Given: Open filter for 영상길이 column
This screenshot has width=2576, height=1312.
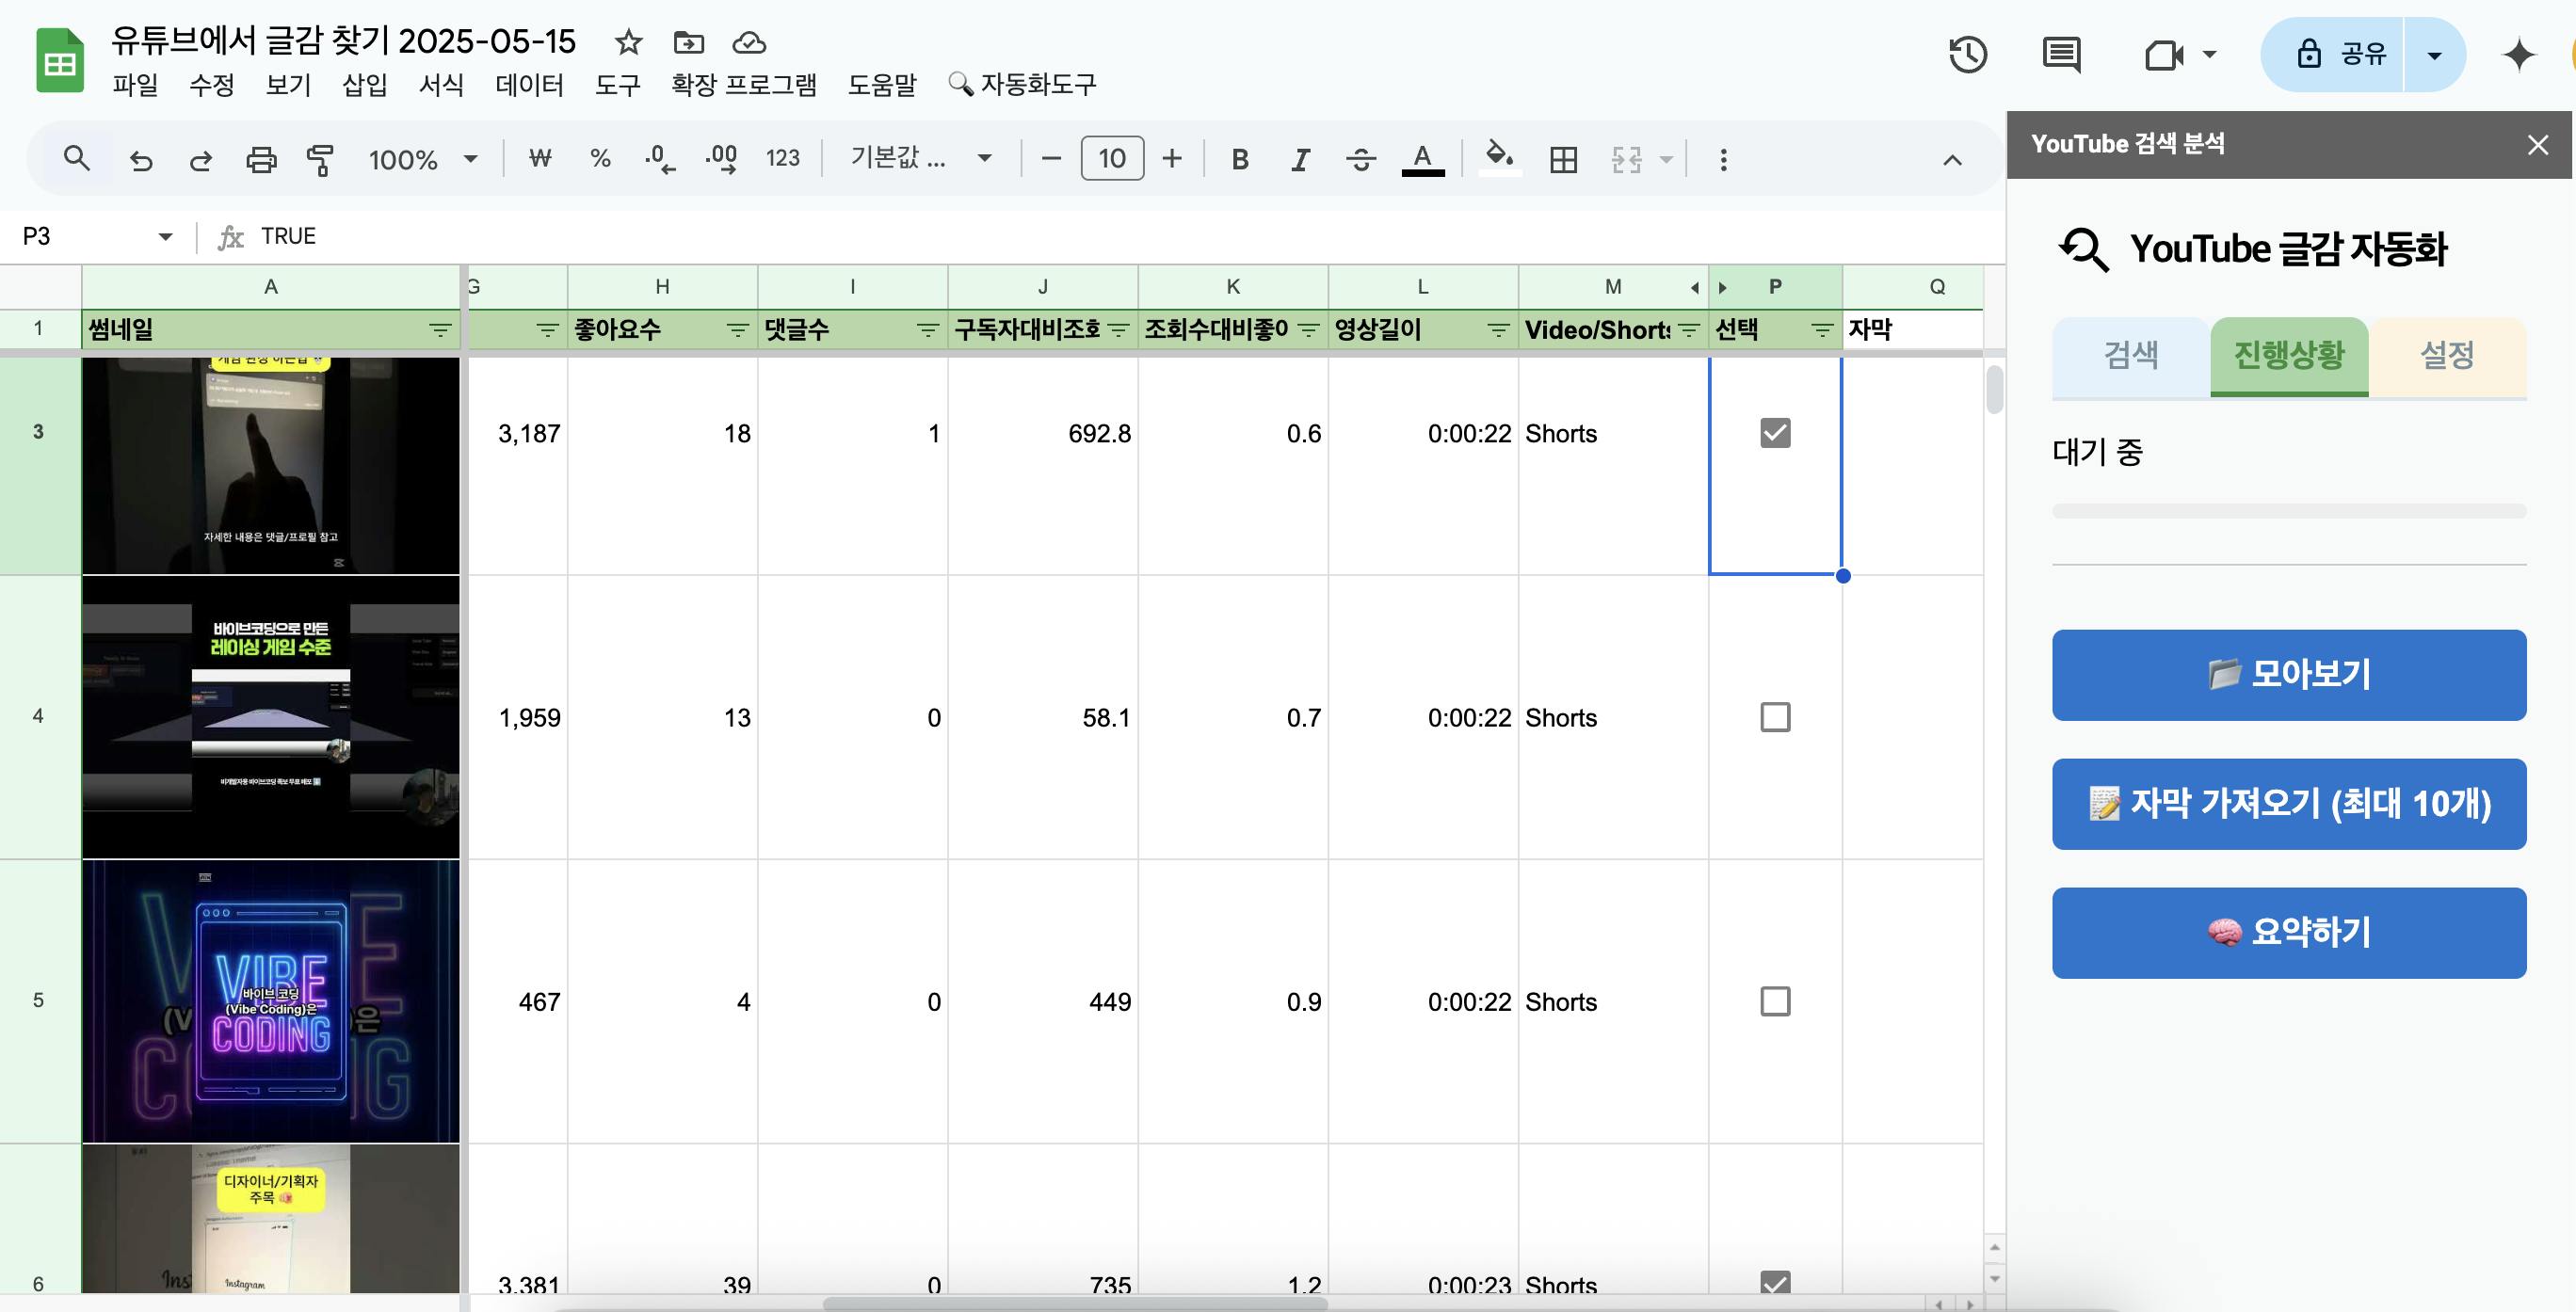Looking at the screenshot, I should 1498,330.
